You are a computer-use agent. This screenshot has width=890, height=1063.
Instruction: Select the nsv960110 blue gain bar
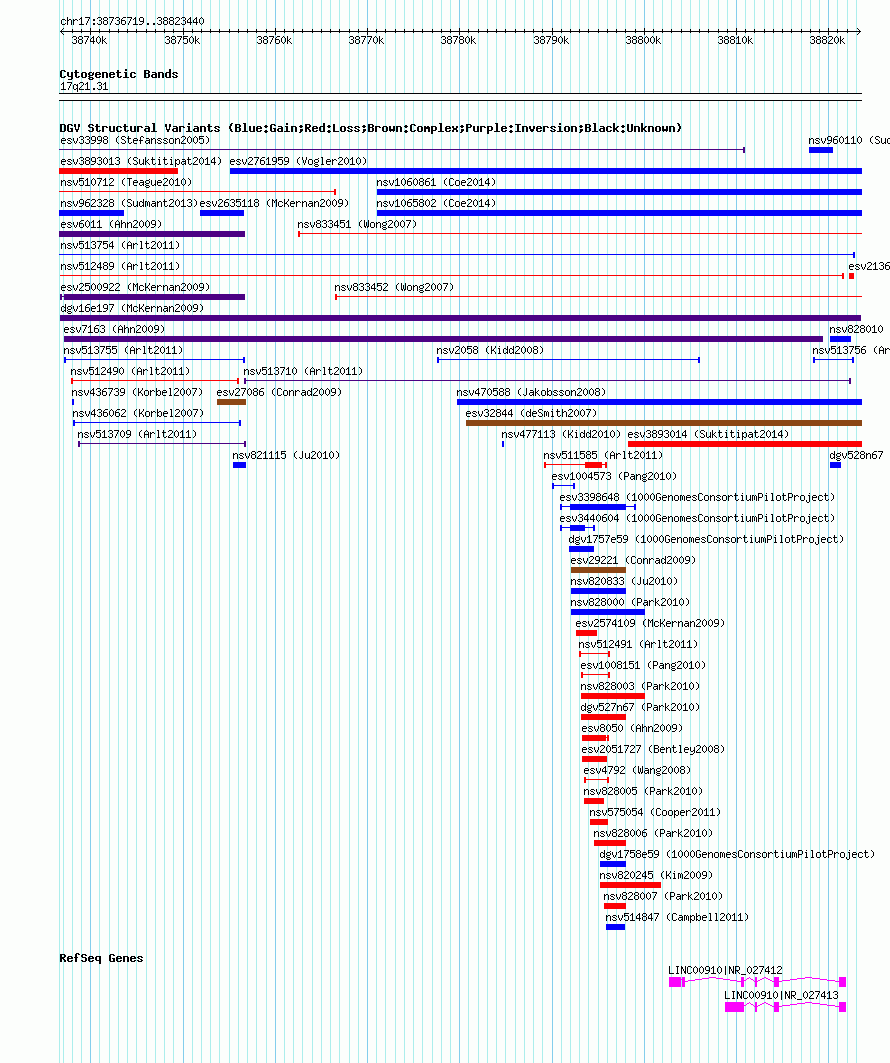pyautogui.click(x=820, y=150)
